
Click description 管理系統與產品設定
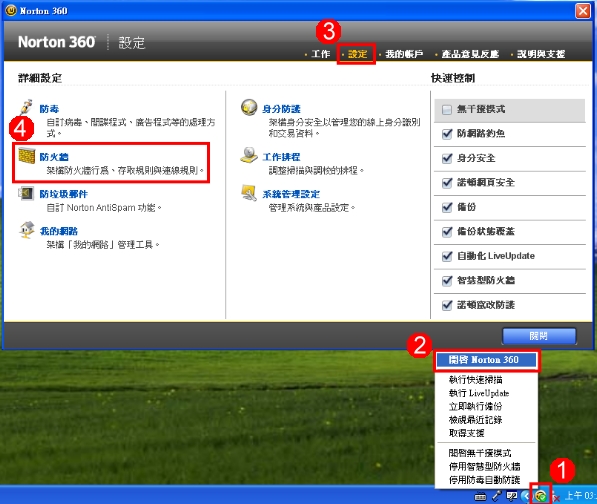(312, 208)
